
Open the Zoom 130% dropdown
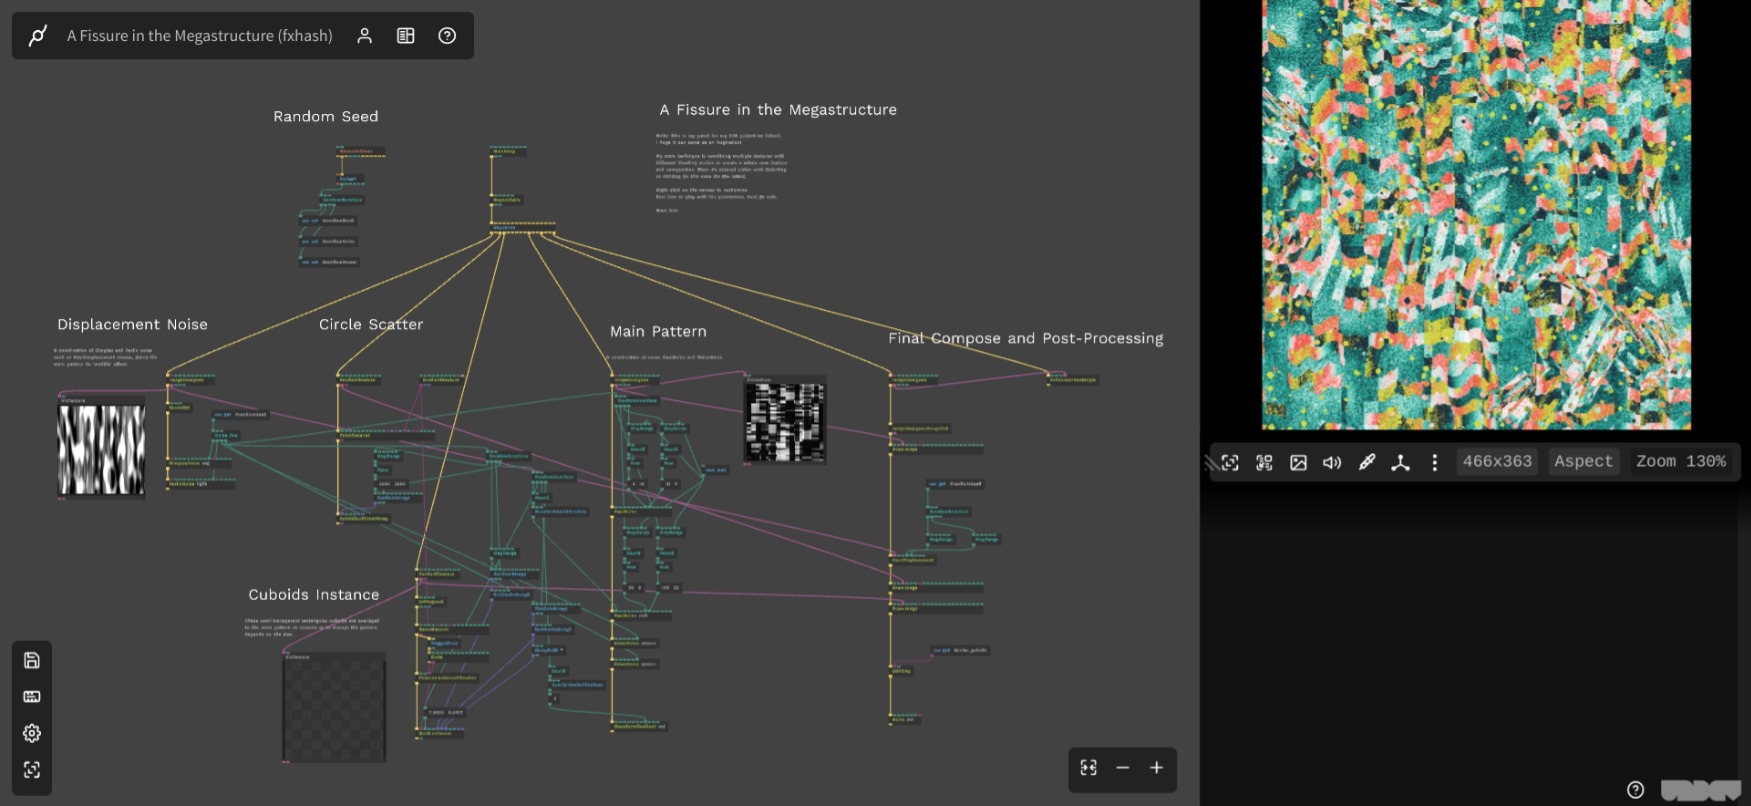click(x=1680, y=462)
